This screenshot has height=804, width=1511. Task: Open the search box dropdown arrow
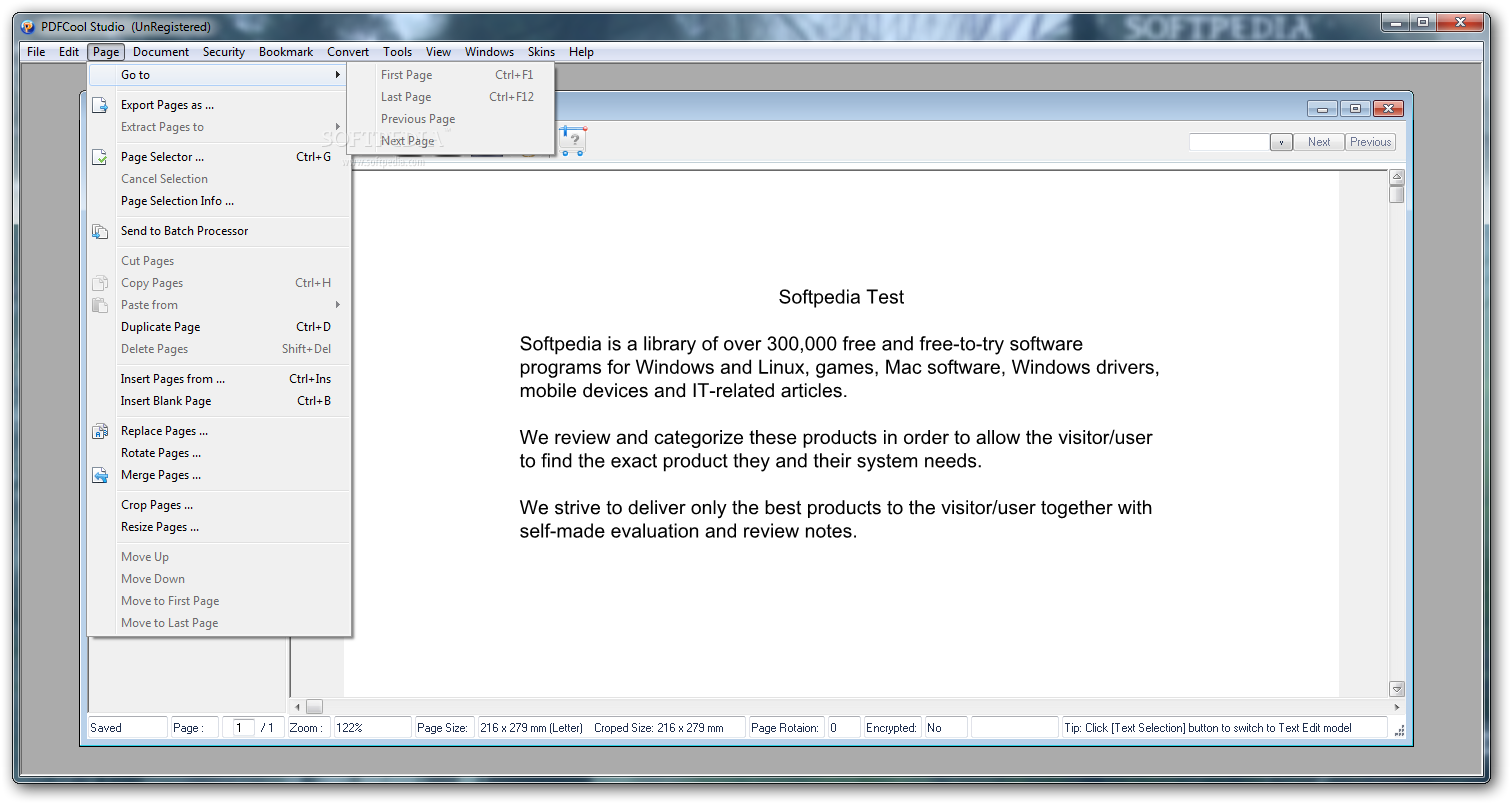(1281, 142)
